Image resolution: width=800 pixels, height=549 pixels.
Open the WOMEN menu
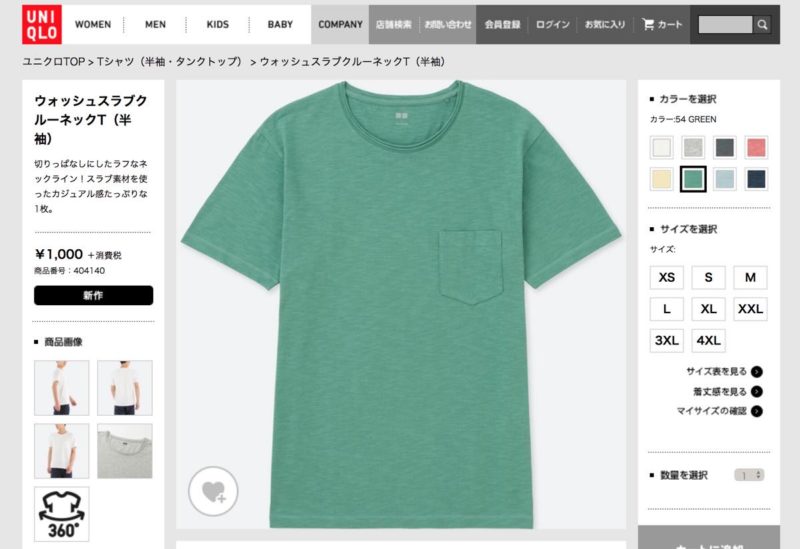coord(93,24)
